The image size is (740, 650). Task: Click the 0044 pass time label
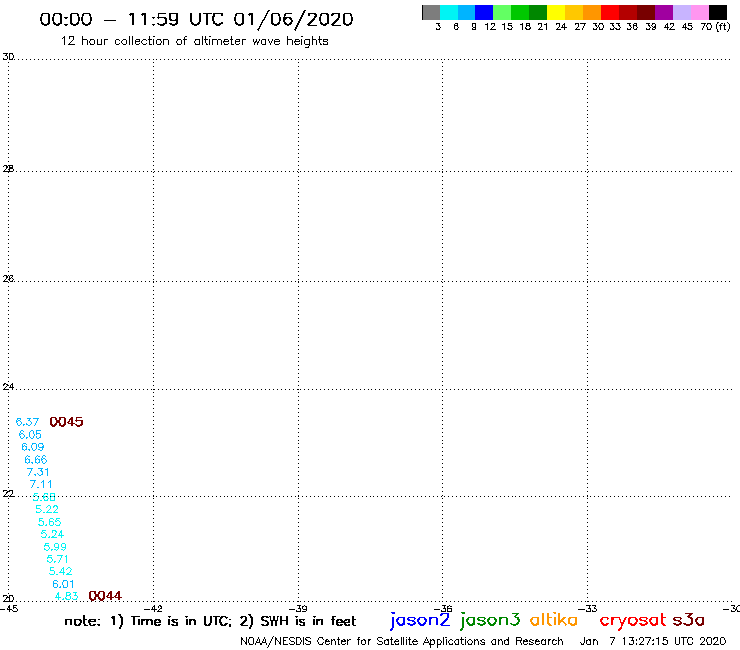105,596
